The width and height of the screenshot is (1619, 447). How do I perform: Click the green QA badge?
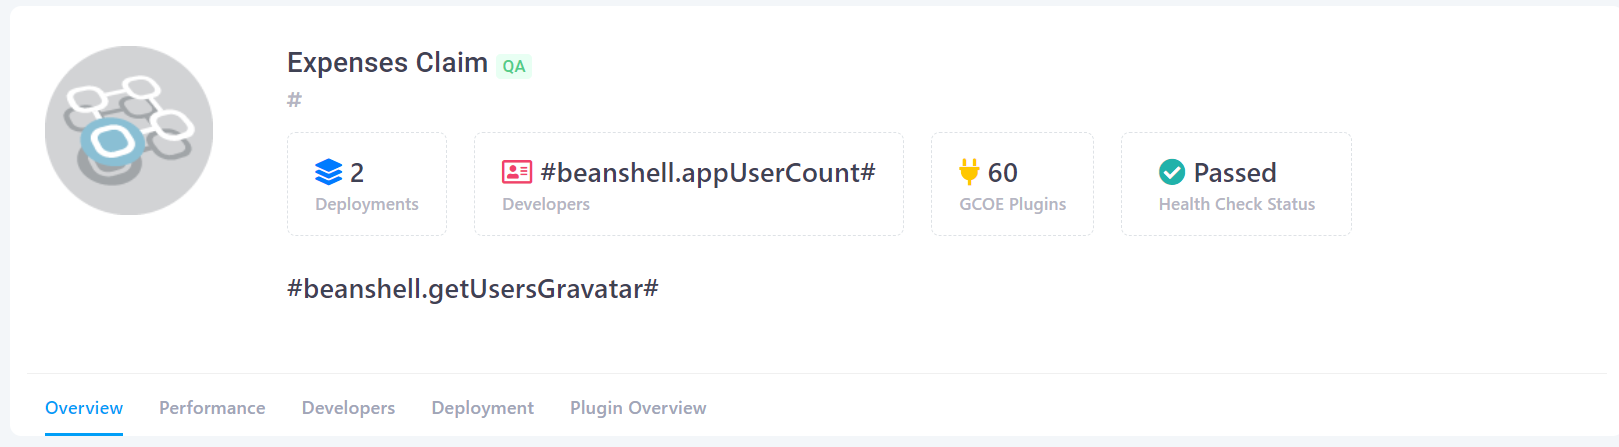coord(514,66)
